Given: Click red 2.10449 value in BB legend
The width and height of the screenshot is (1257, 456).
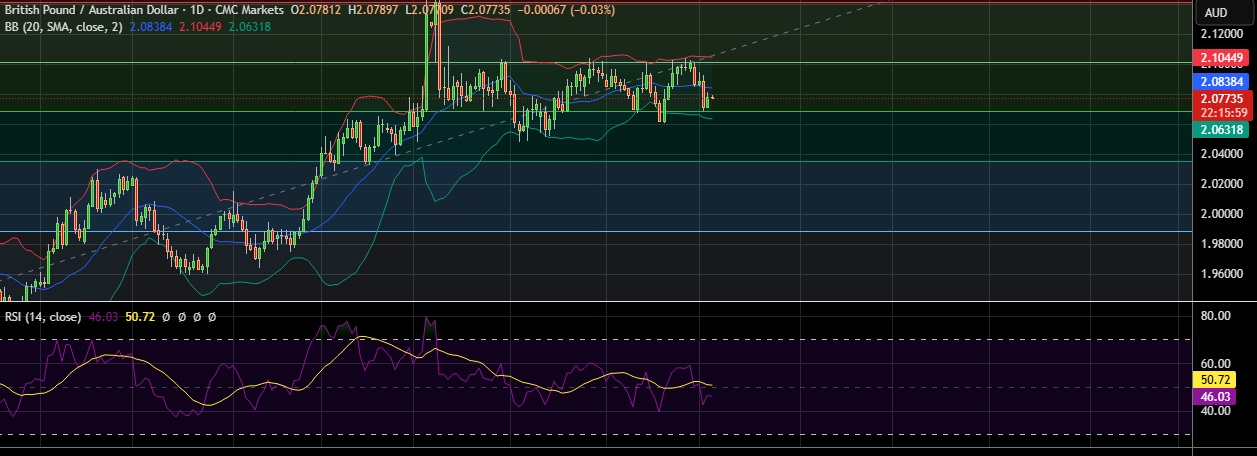Looking at the screenshot, I should (200, 27).
